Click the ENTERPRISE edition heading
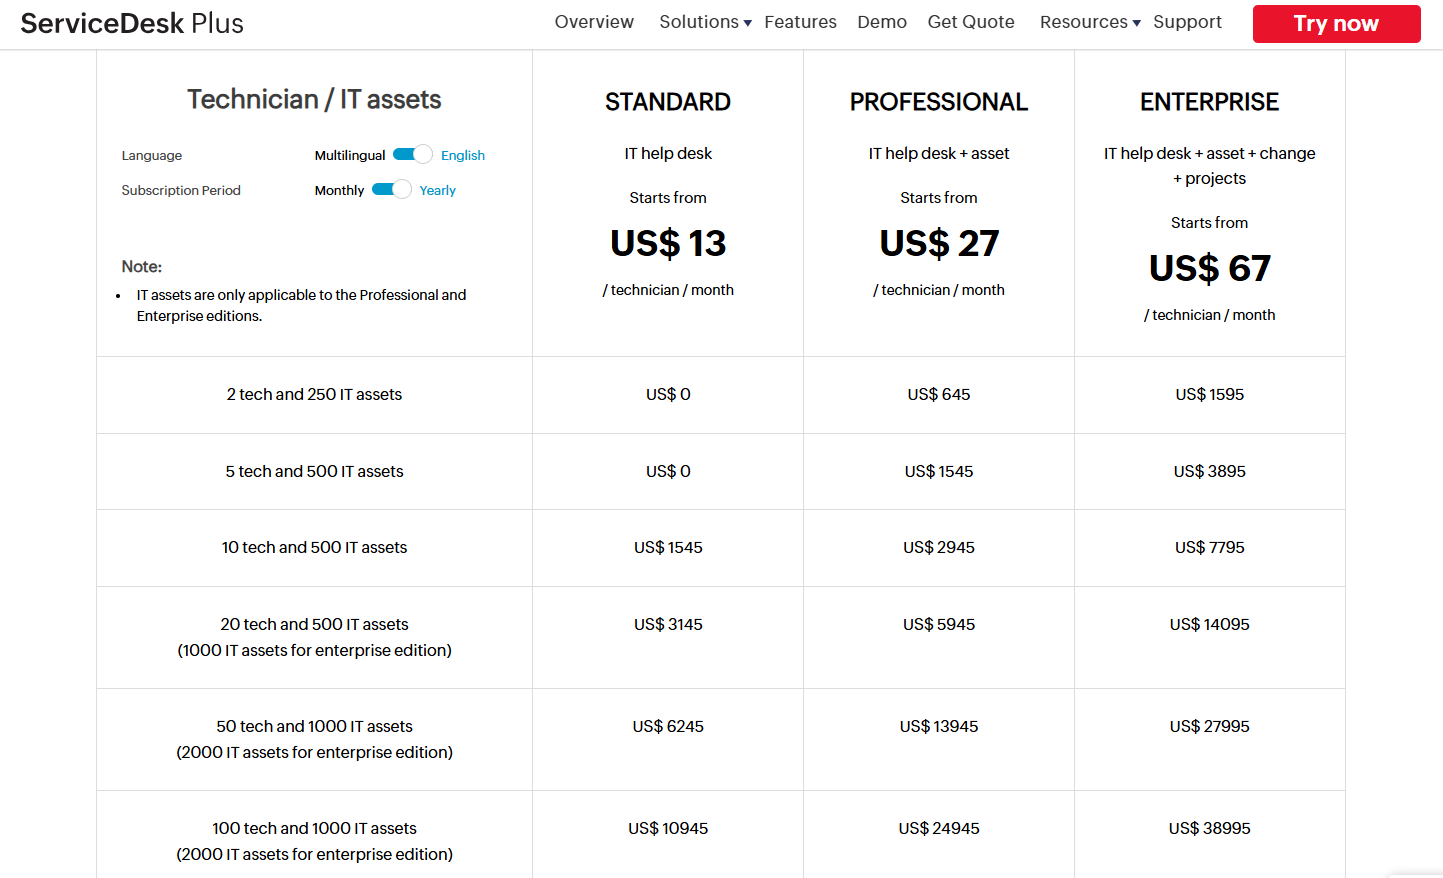Screen dimensions: 1443x878 pyautogui.click(x=1210, y=102)
